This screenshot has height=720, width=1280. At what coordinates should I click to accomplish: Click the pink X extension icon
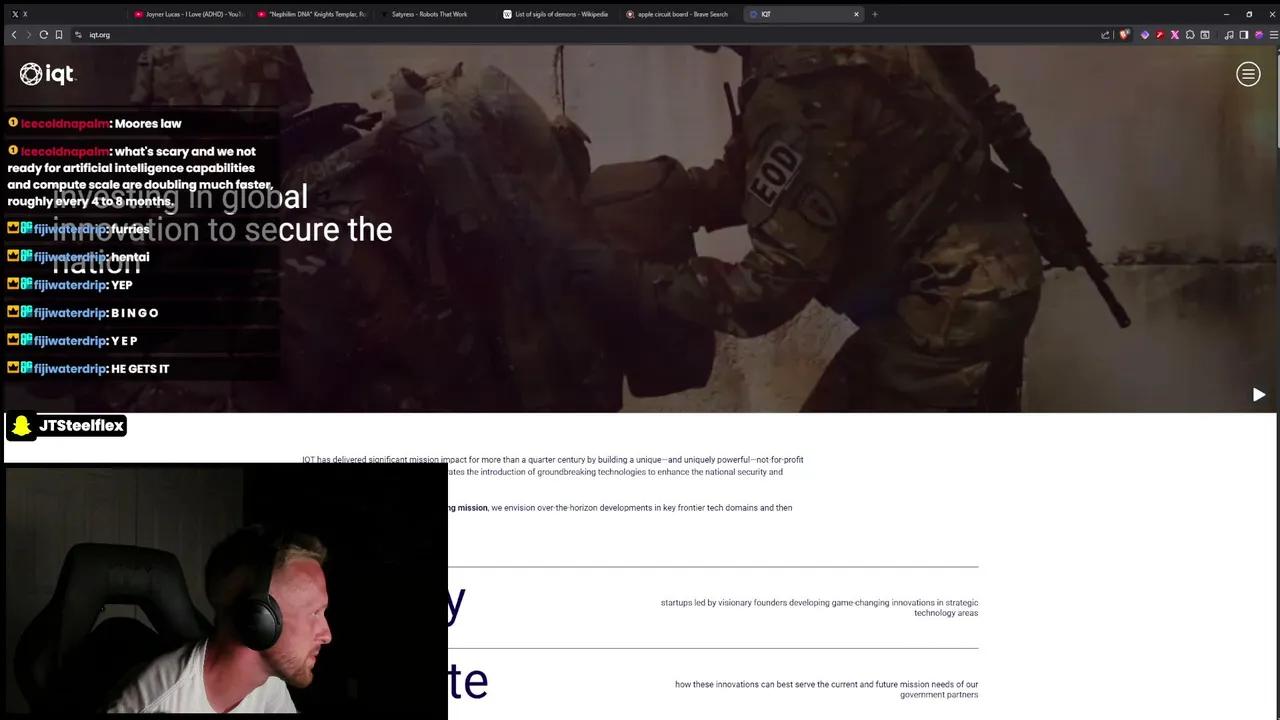[1175, 35]
